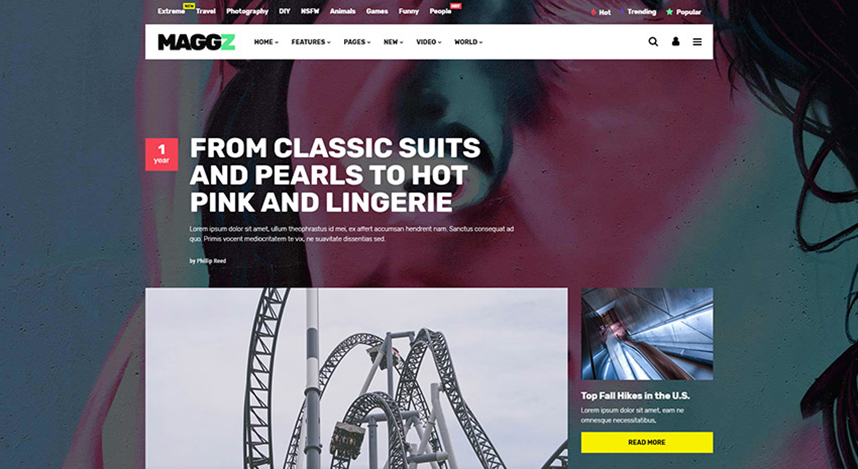Screen dimensions: 858x469
Task: Open the search magnifier icon
Action: pyautogui.click(x=653, y=42)
